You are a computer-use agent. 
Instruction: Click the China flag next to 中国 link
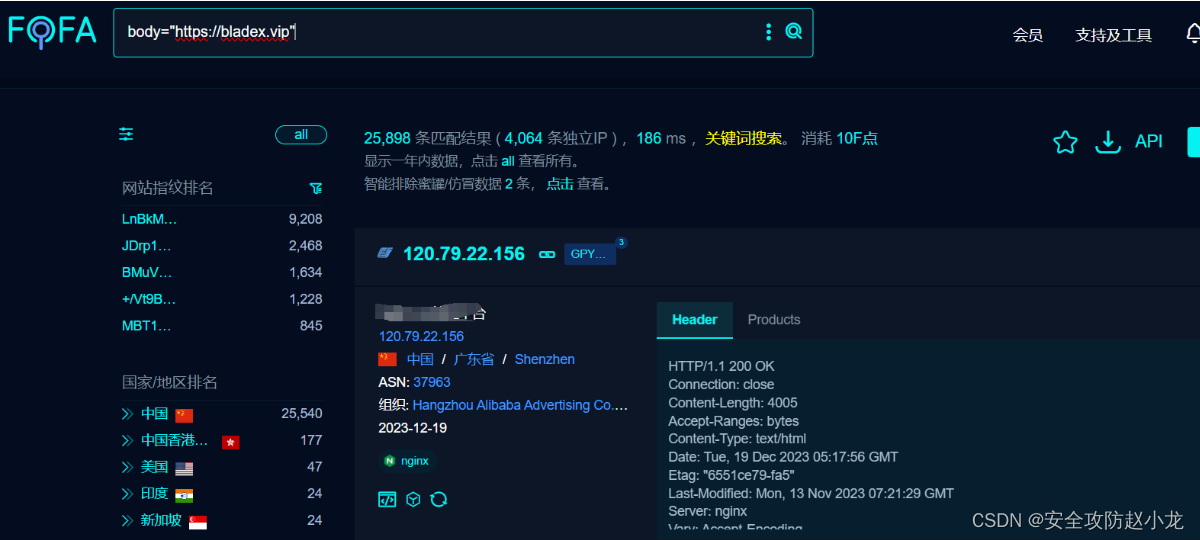tap(387, 359)
